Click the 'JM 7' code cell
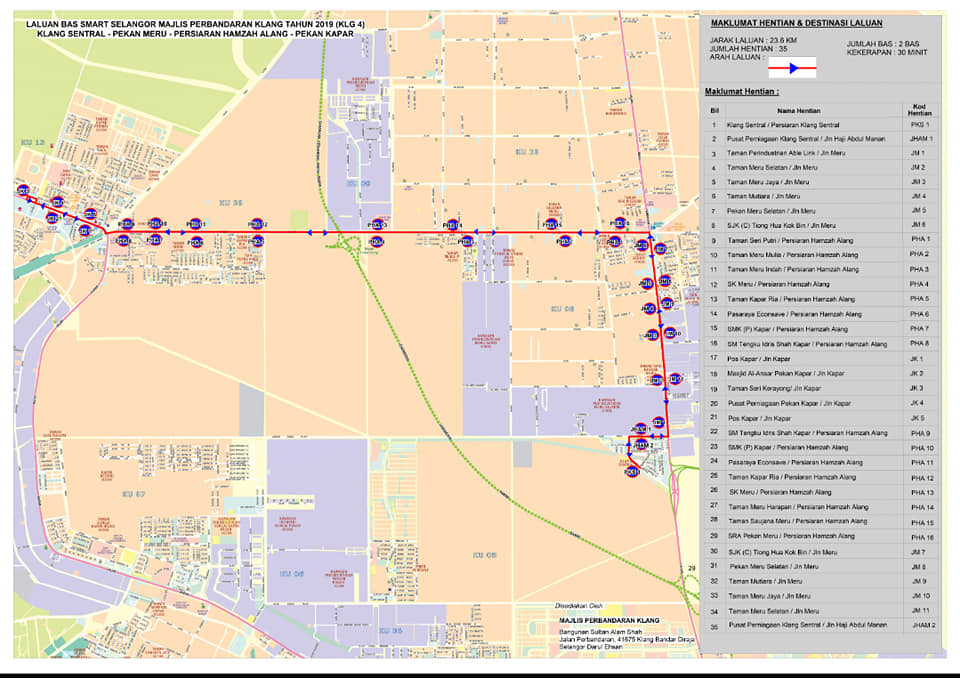 [918, 552]
